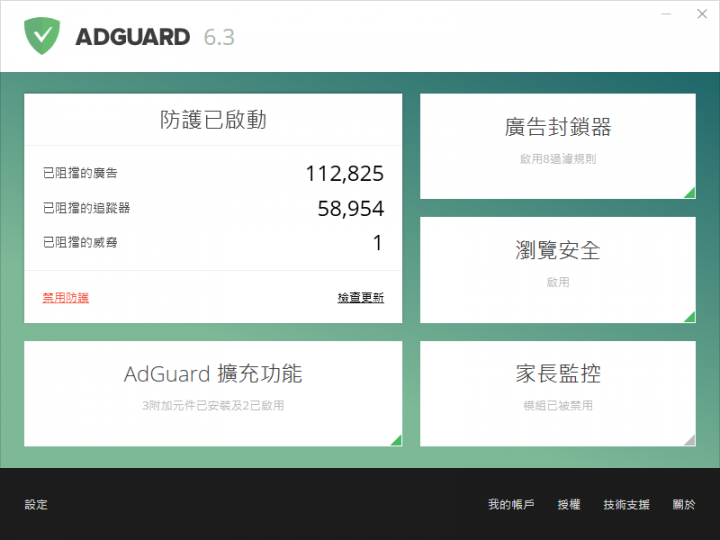Click the 防護已啟動 status heading
720x540 pixels.
(x=213, y=120)
